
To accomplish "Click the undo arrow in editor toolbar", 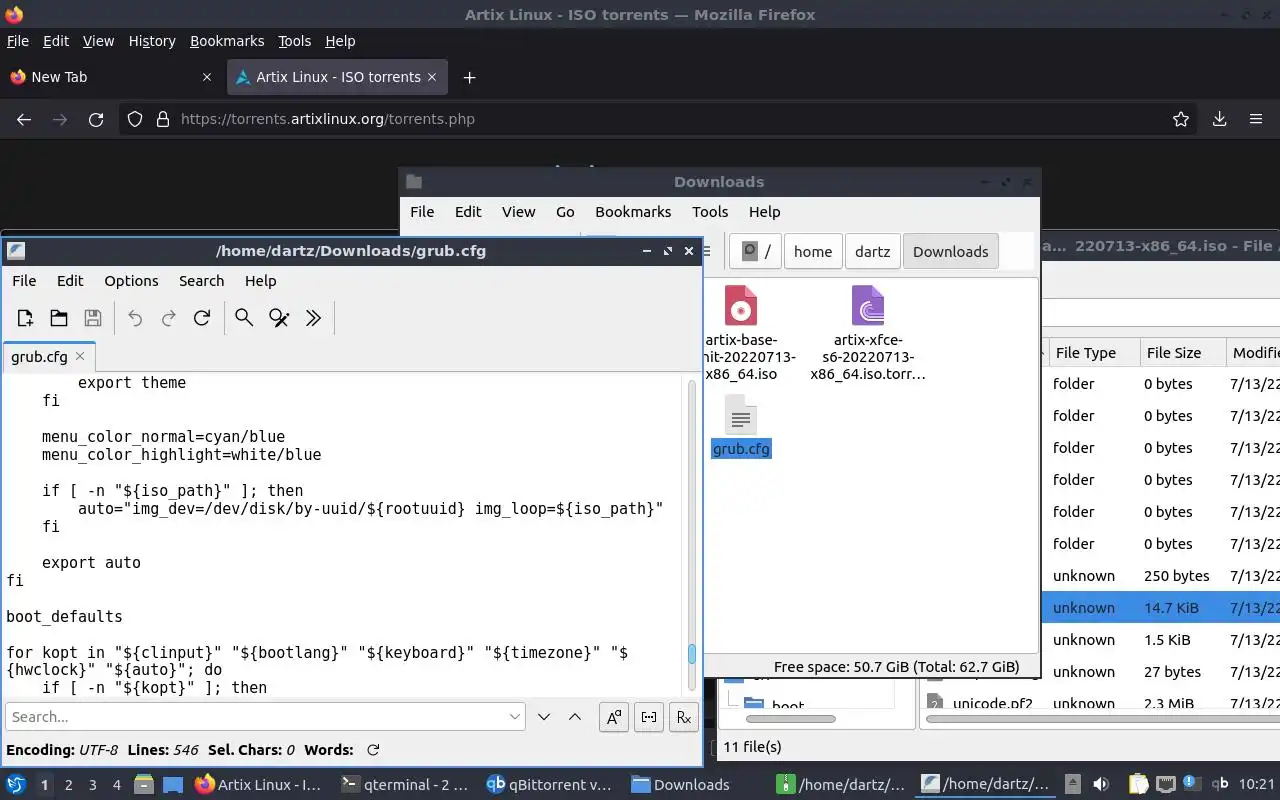I will (135, 318).
